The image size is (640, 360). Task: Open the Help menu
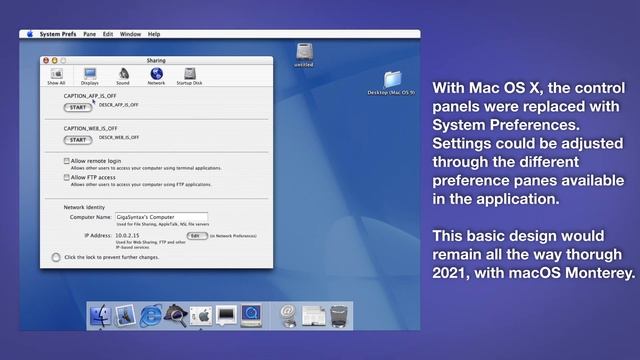point(154,34)
